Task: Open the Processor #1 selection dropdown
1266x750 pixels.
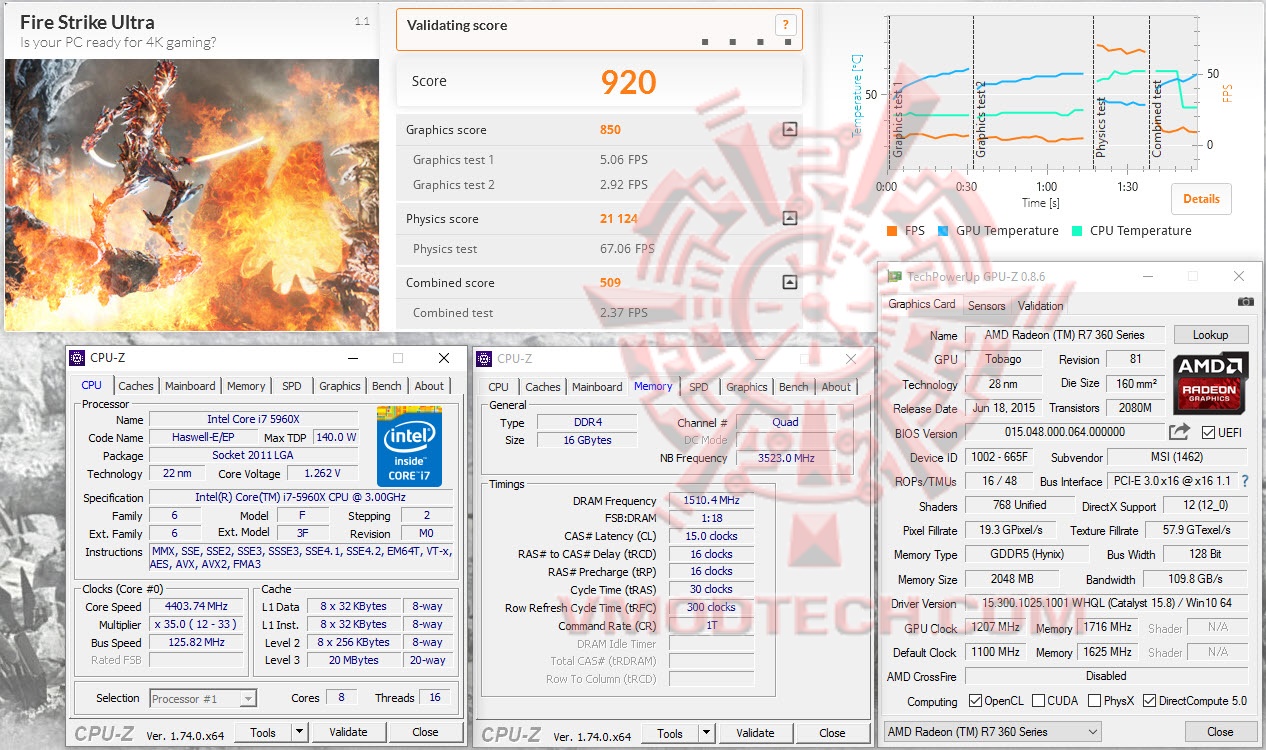Action: [203, 698]
